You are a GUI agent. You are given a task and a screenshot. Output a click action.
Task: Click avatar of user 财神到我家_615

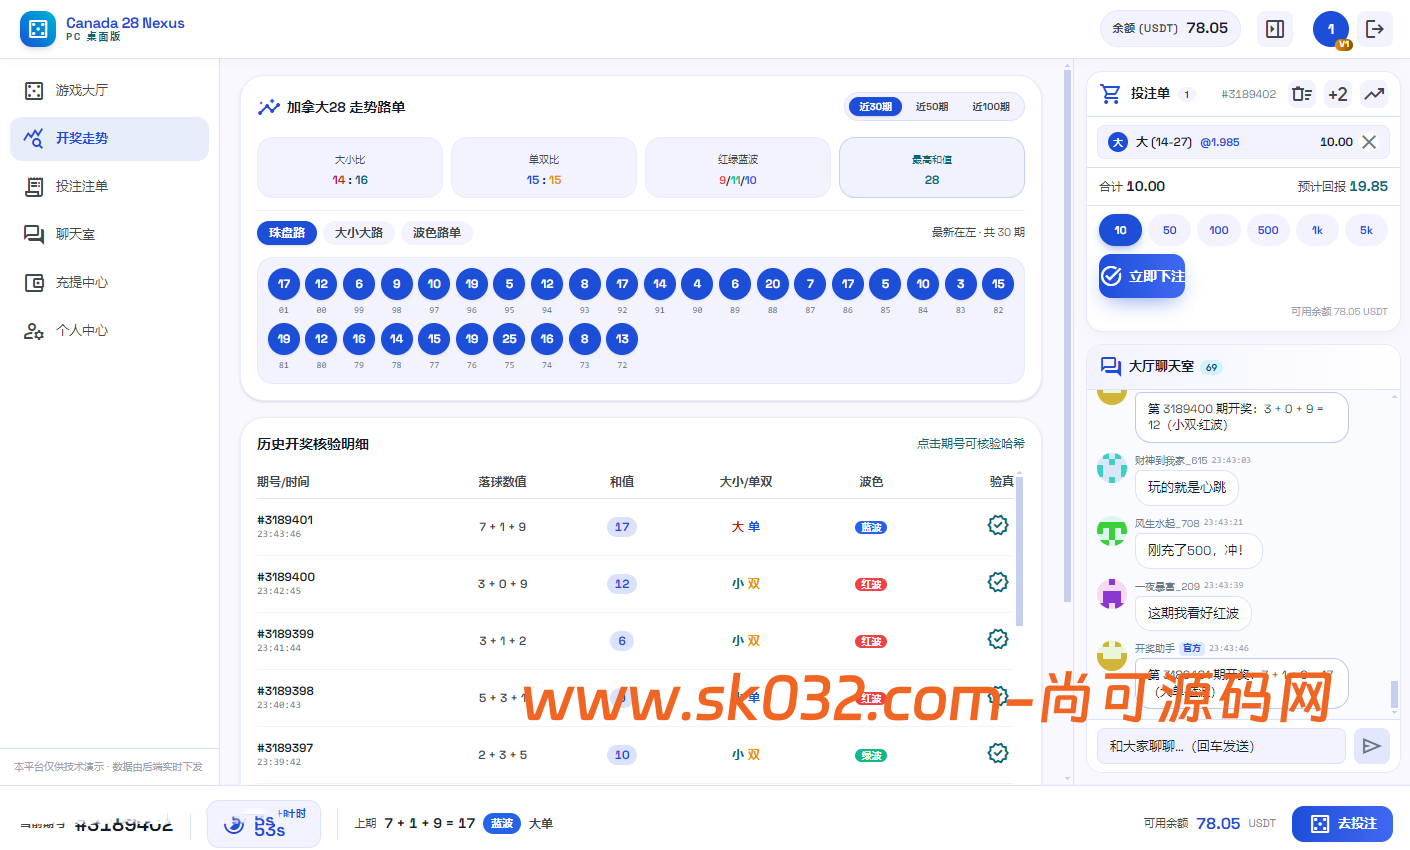tap(1112, 468)
